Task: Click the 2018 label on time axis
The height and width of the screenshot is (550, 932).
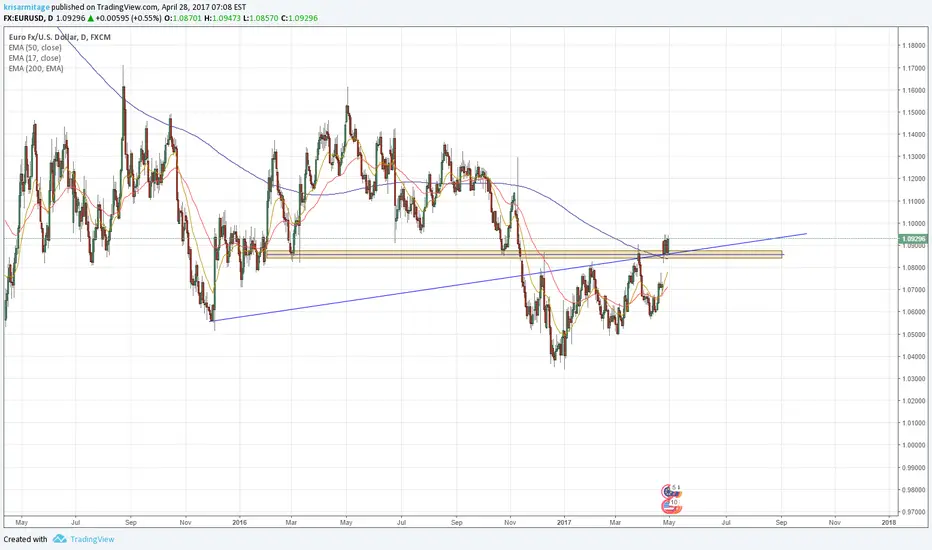Action: [x=889, y=523]
